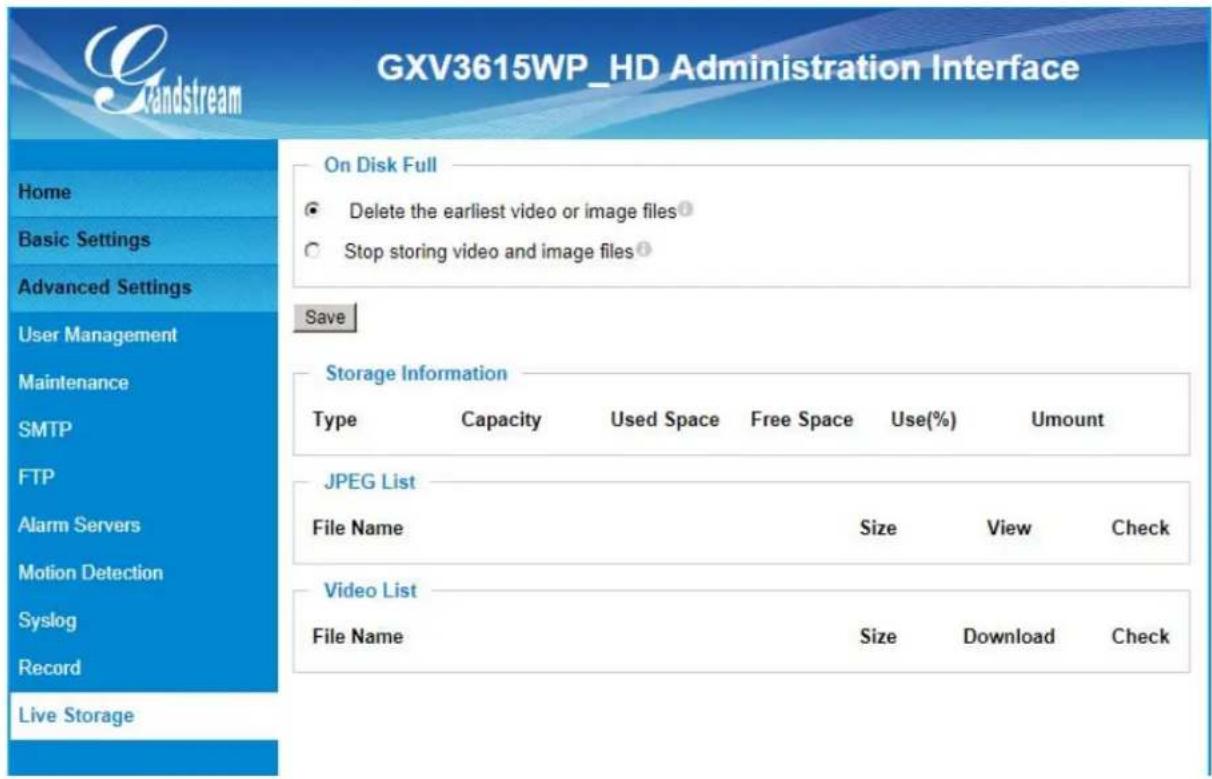Select Delete the earliest video or image files
Image resolution: width=1212 pixels, height=779 pixels.
[x=314, y=211]
